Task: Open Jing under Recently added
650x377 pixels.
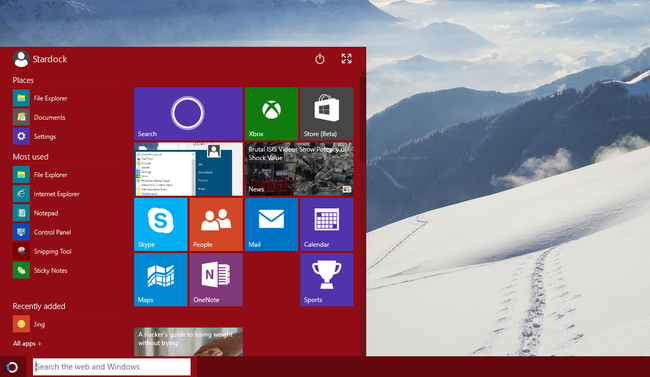Action: pyautogui.click(x=29, y=324)
